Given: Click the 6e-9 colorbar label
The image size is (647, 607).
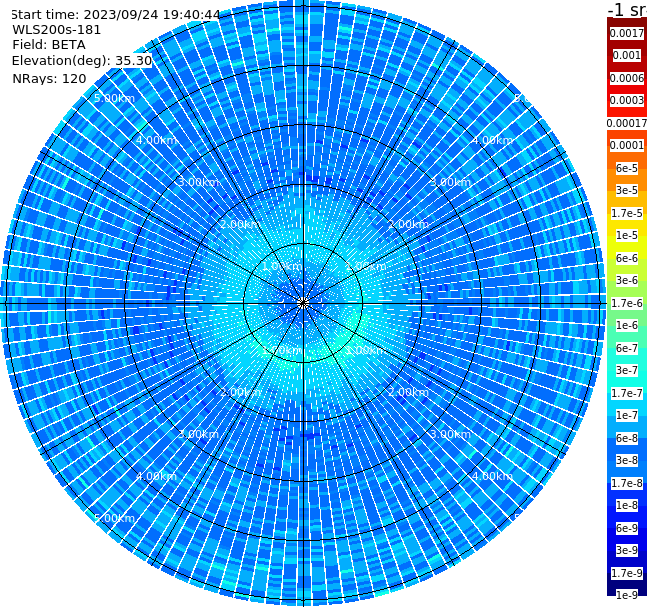Looking at the screenshot, I should click(x=627, y=528).
